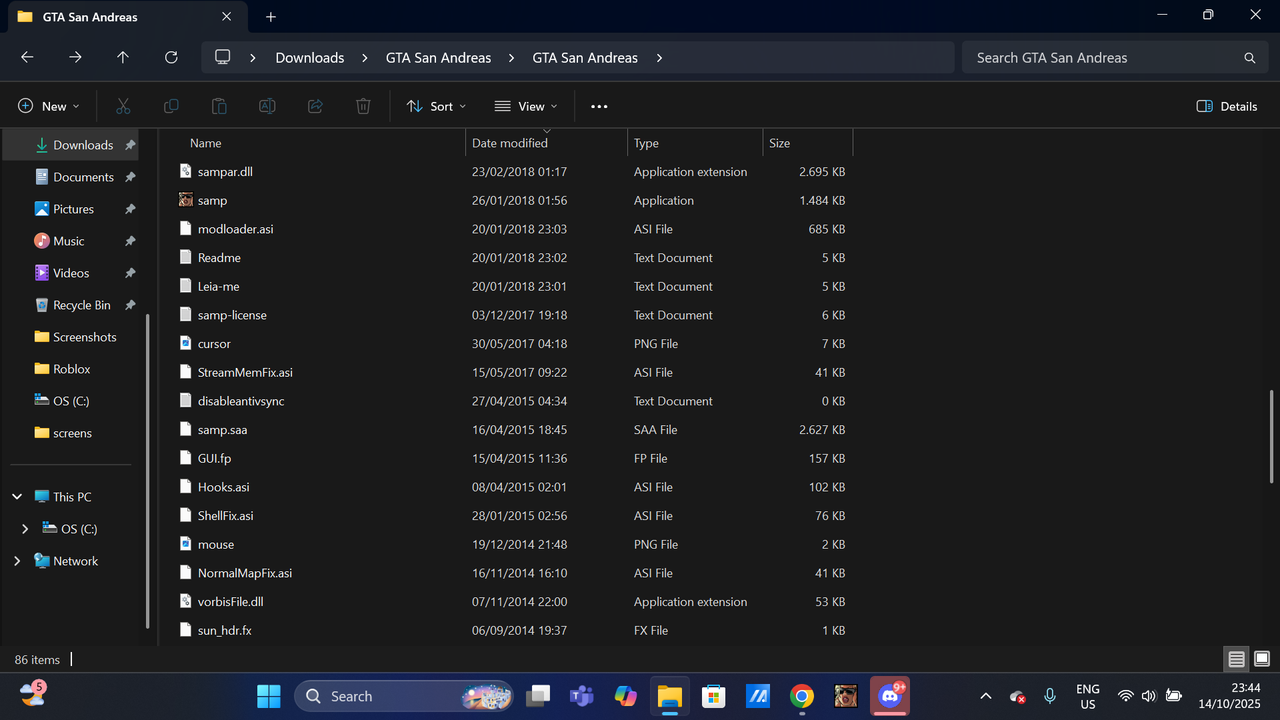Viewport: 1280px width, 720px height.
Task: Open Google Chrome from the taskbar
Action: [x=801, y=696]
